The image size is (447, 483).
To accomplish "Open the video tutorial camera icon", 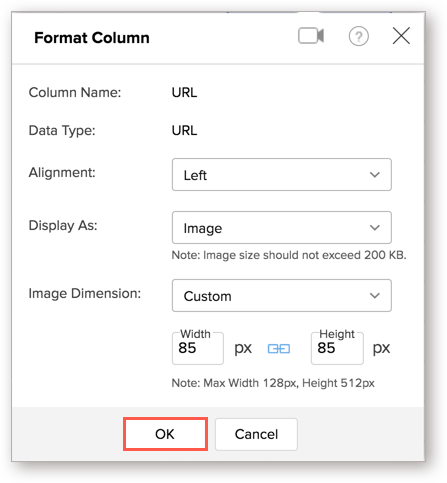I will point(311,36).
